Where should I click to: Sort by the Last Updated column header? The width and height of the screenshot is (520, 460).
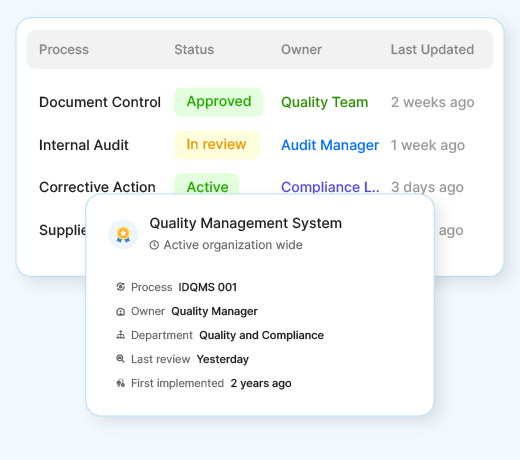[x=432, y=49]
